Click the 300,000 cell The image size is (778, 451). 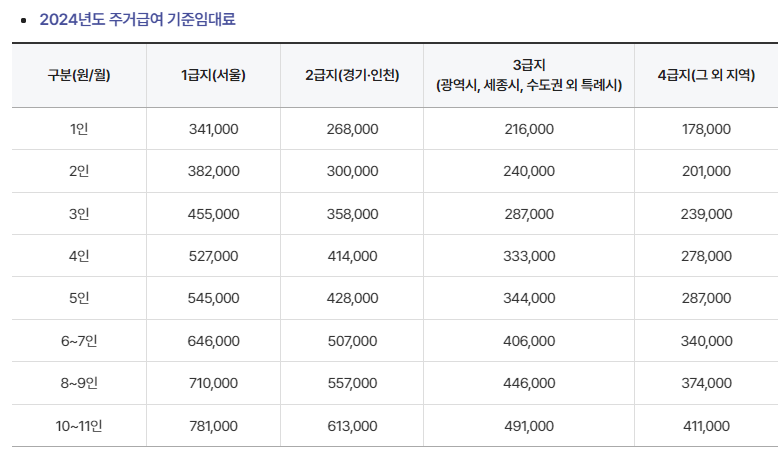[352, 171]
